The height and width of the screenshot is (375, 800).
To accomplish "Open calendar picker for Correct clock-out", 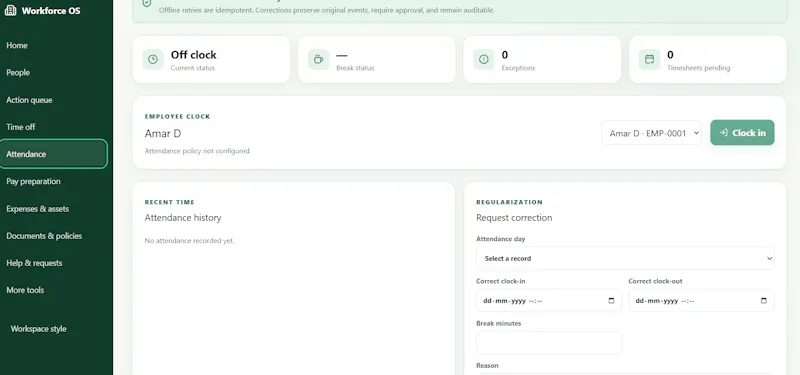I will pyautogui.click(x=764, y=301).
